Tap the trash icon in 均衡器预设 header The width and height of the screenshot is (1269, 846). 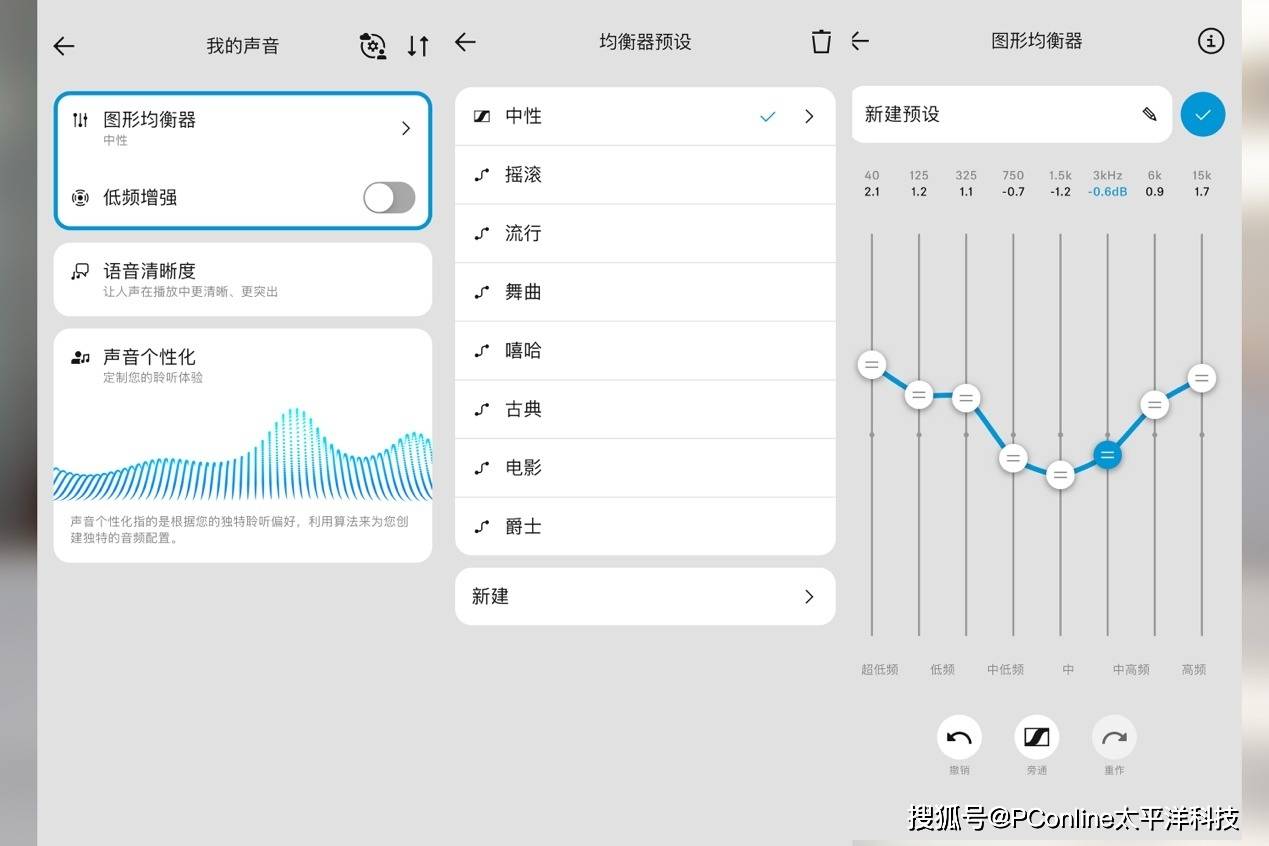(x=821, y=42)
